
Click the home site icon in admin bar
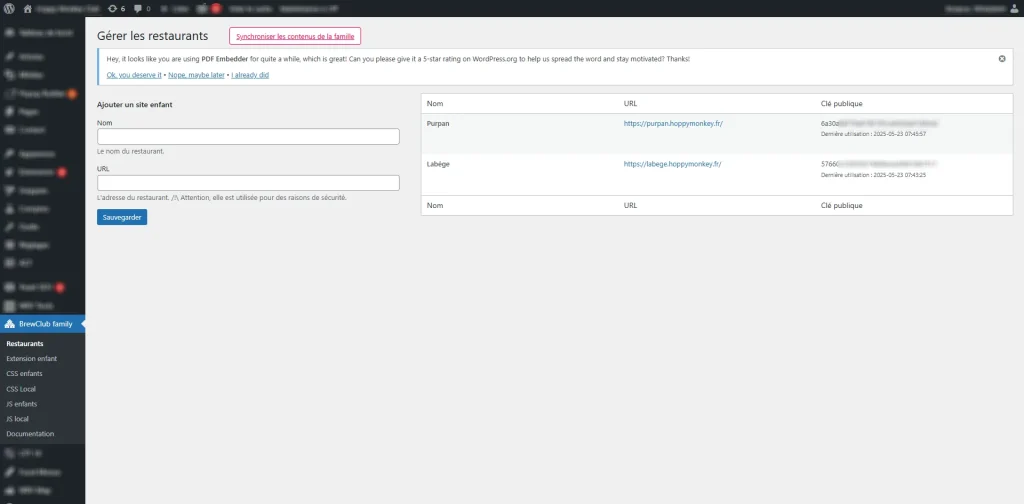click(27, 8)
